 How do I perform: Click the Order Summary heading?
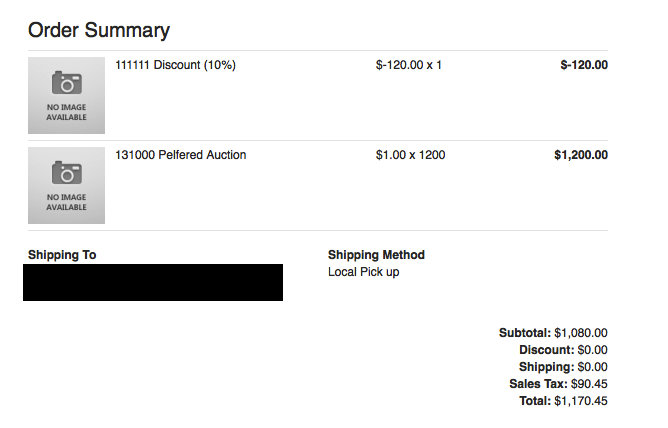tap(99, 30)
